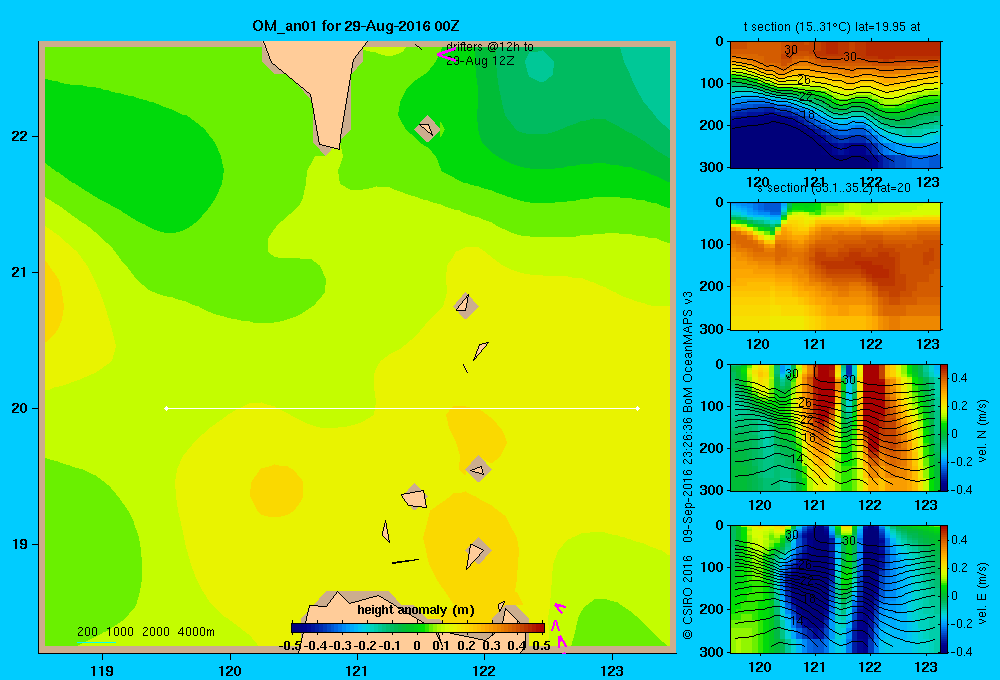Click longitude label '121' under the main map
This screenshot has width=1000, height=680.
tap(357, 670)
